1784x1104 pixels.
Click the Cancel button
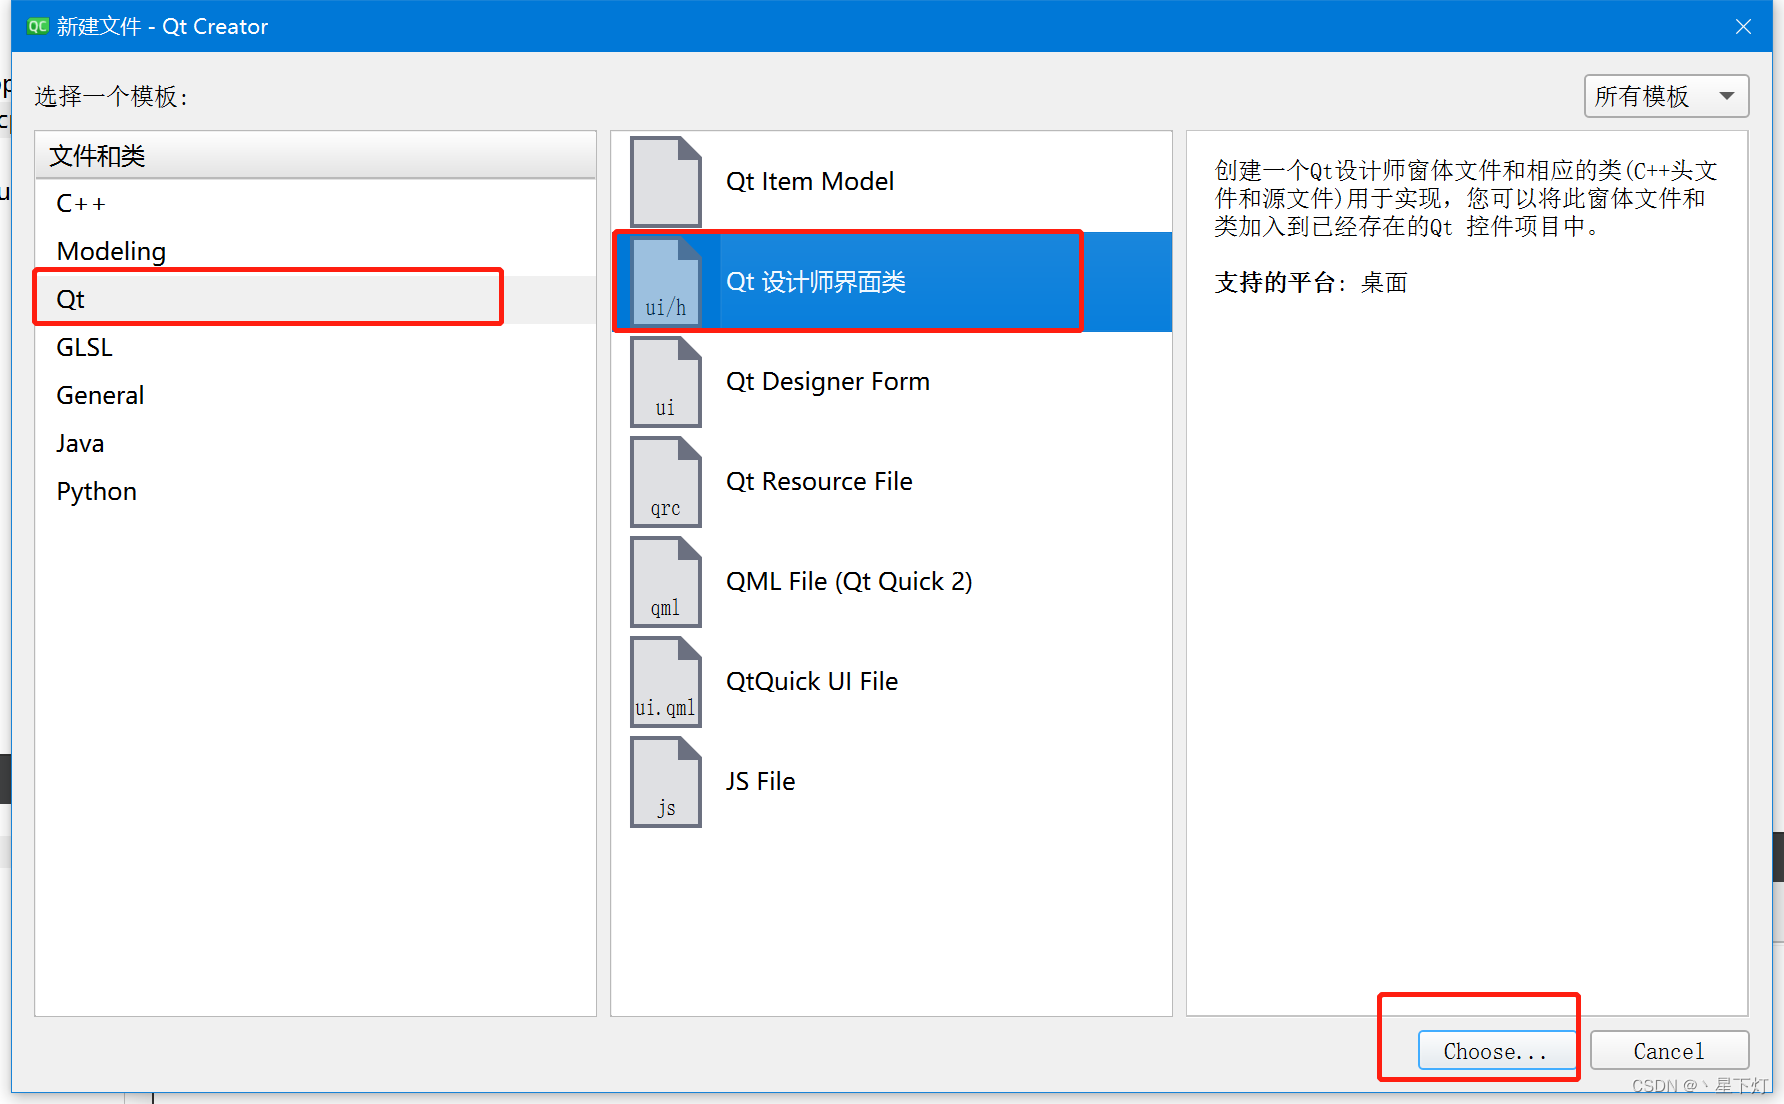1669,1051
